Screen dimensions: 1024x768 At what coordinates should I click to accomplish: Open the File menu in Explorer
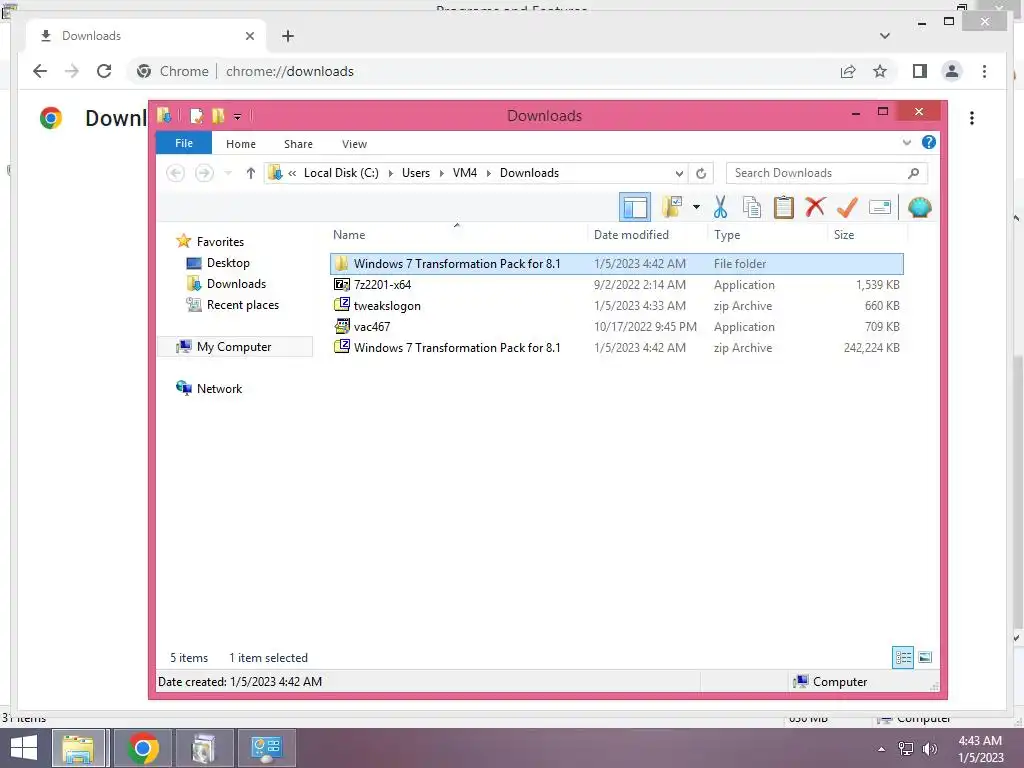(x=184, y=143)
